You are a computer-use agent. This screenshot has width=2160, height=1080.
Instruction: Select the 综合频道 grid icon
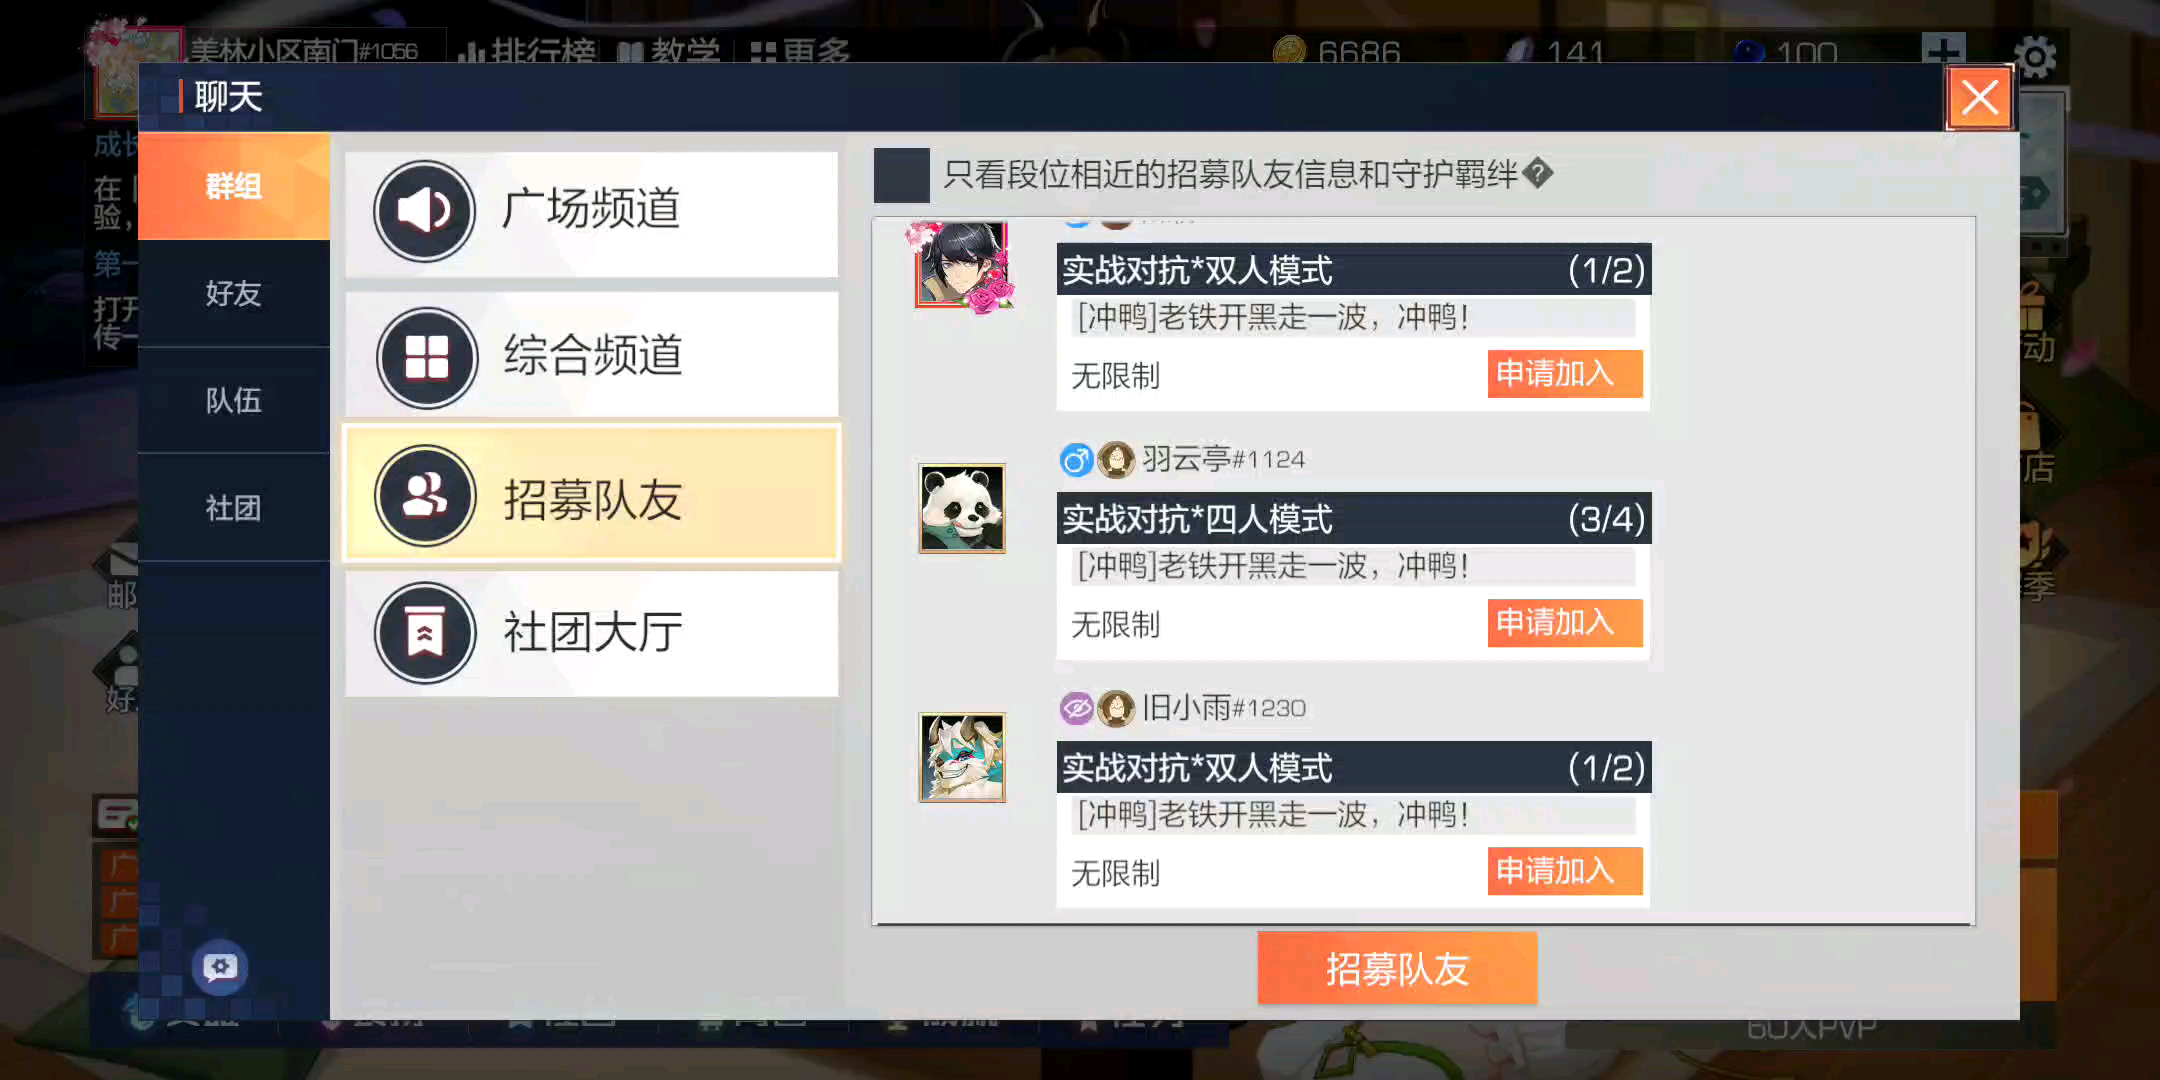427,357
